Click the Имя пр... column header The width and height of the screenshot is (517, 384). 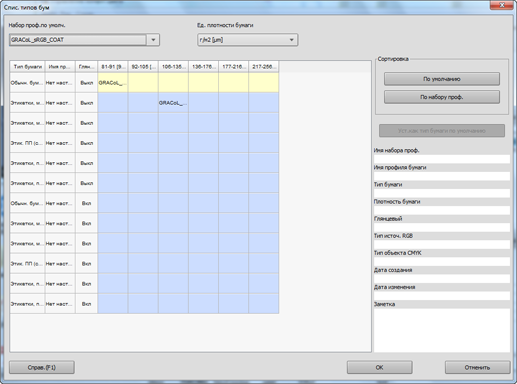[60, 67]
